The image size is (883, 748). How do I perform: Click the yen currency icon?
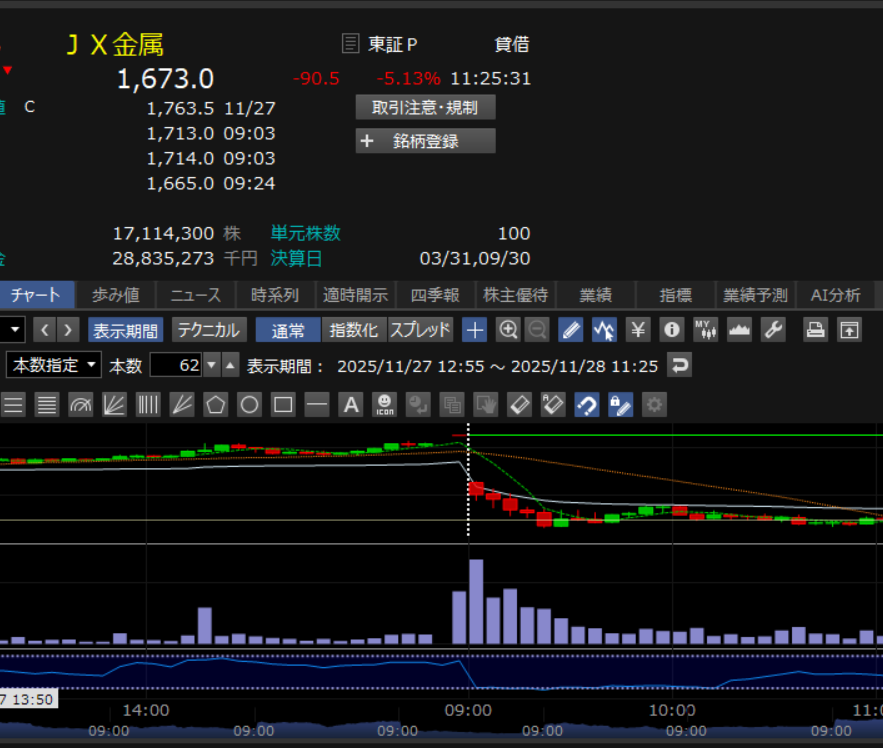(638, 330)
